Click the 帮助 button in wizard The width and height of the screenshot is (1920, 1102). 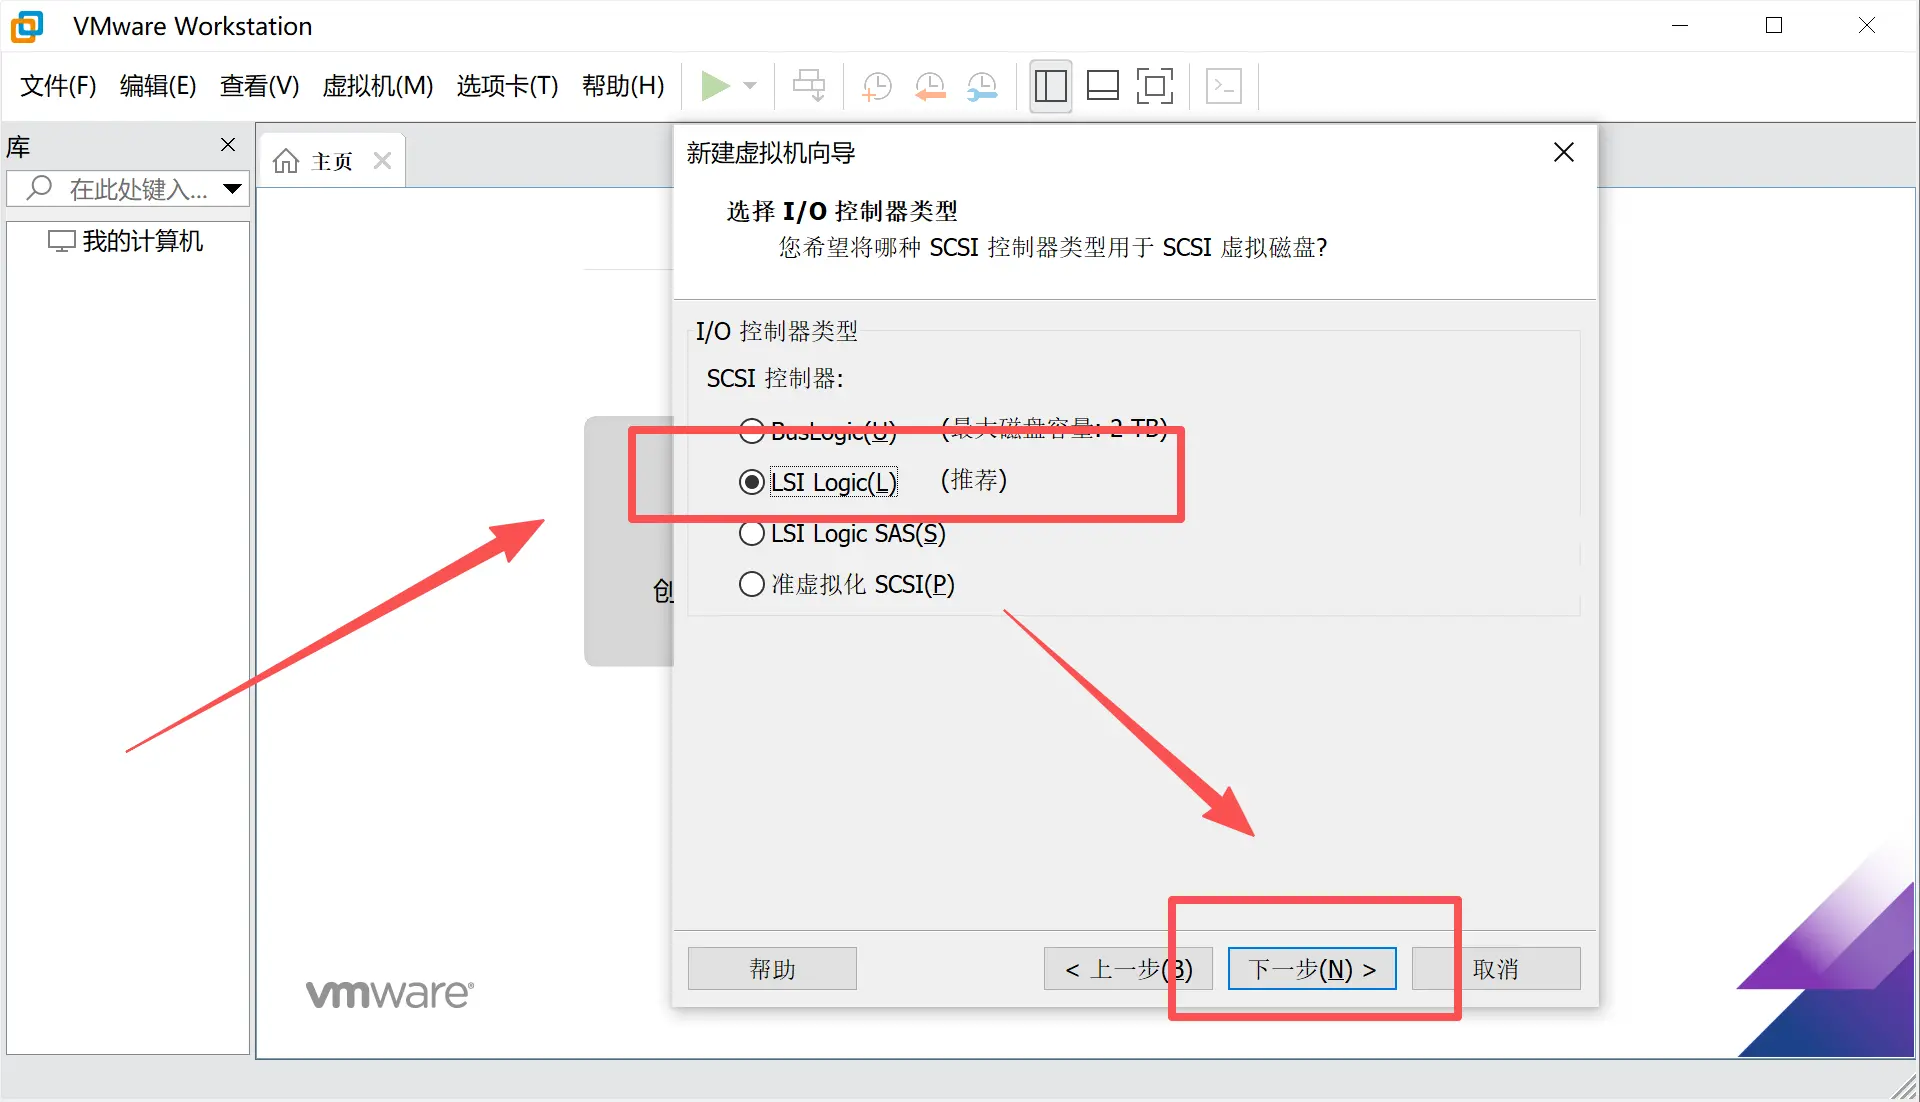(772, 968)
